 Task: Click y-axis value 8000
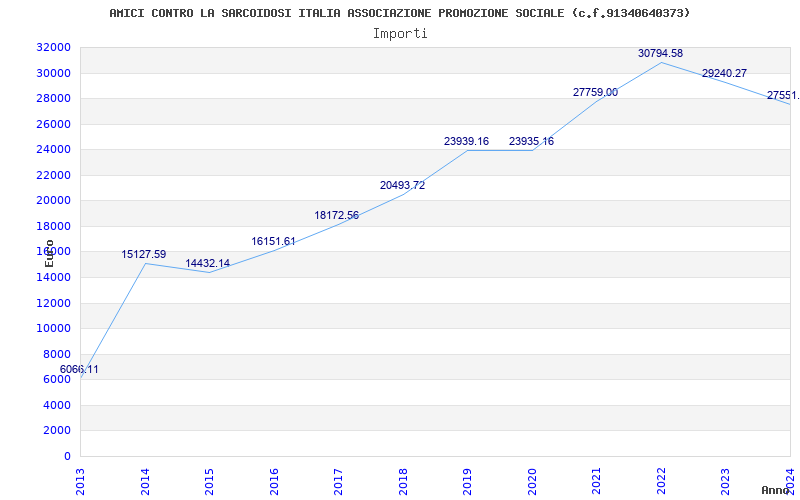pos(56,354)
